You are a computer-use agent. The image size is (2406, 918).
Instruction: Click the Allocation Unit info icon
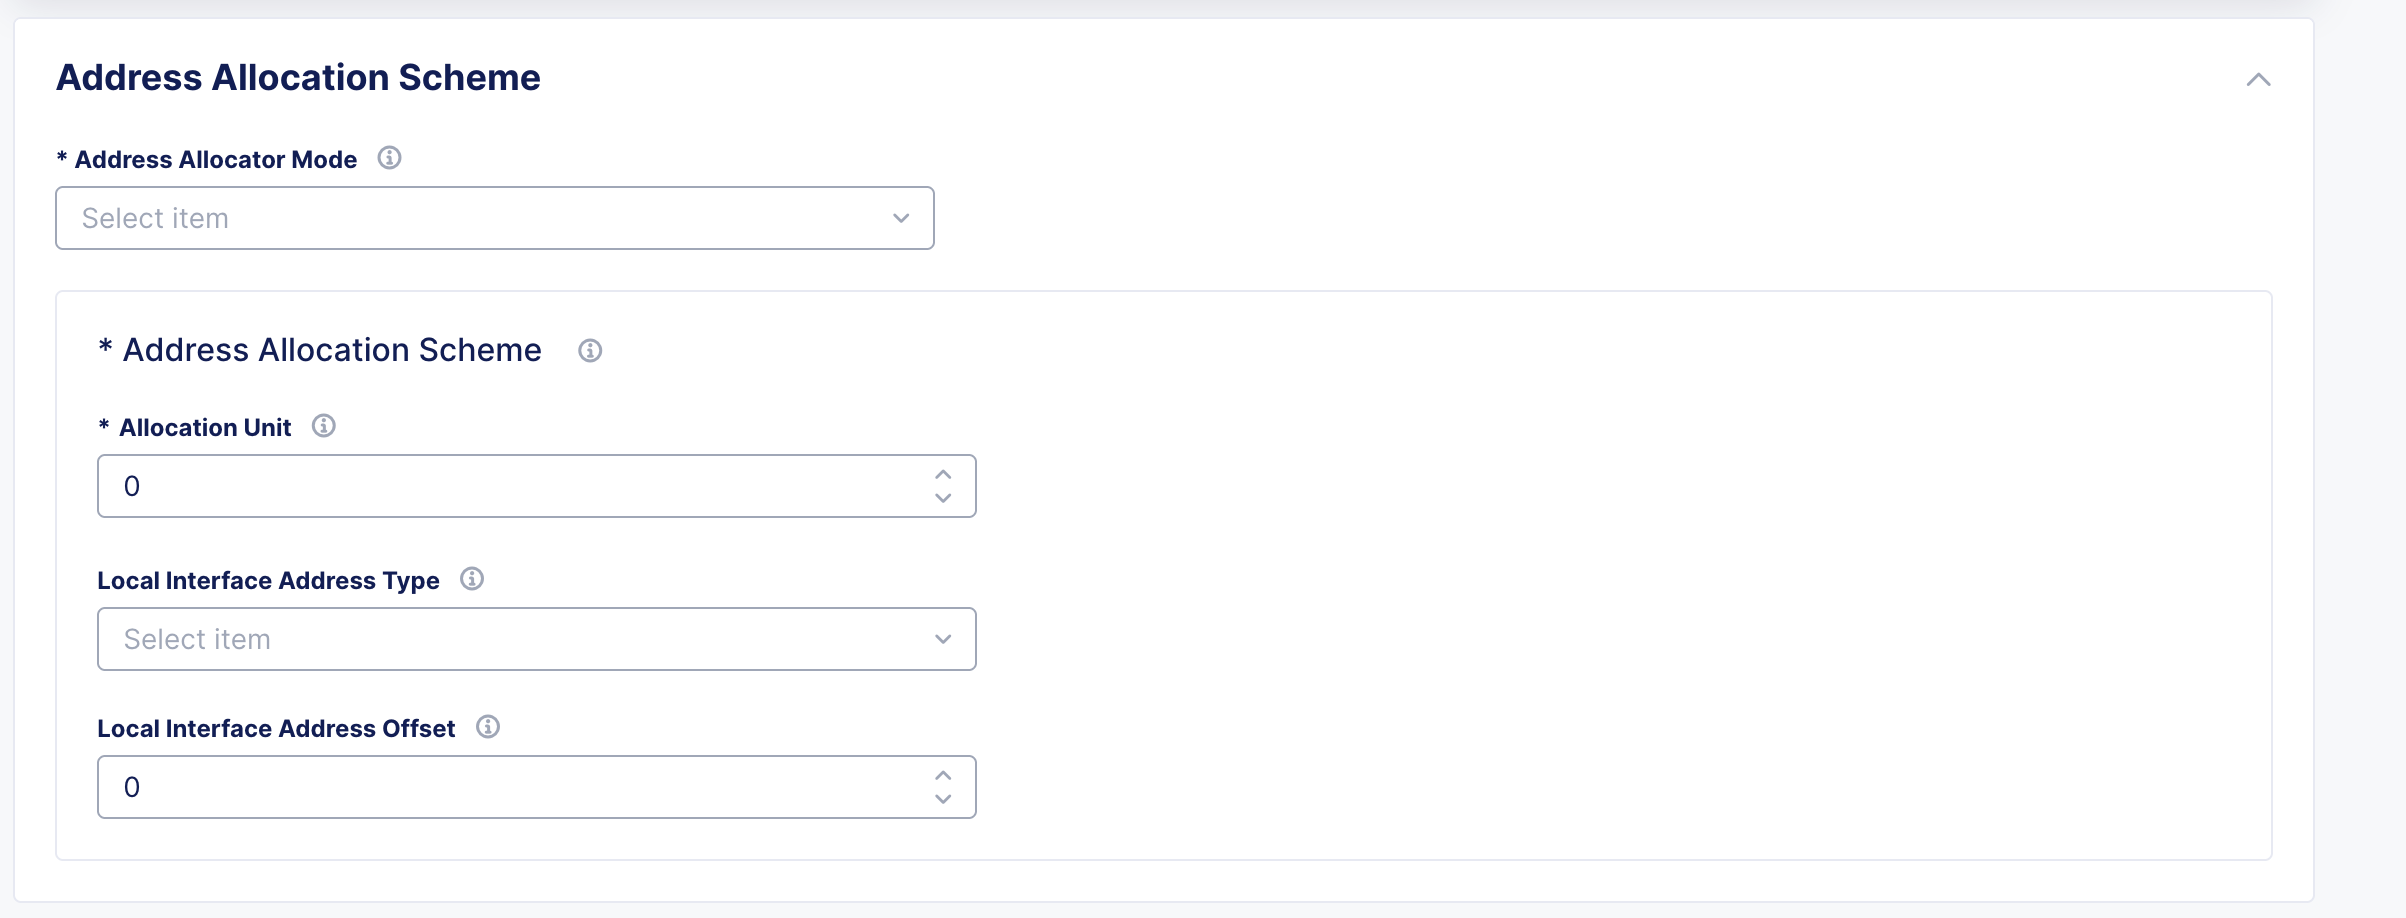tap(323, 426)
